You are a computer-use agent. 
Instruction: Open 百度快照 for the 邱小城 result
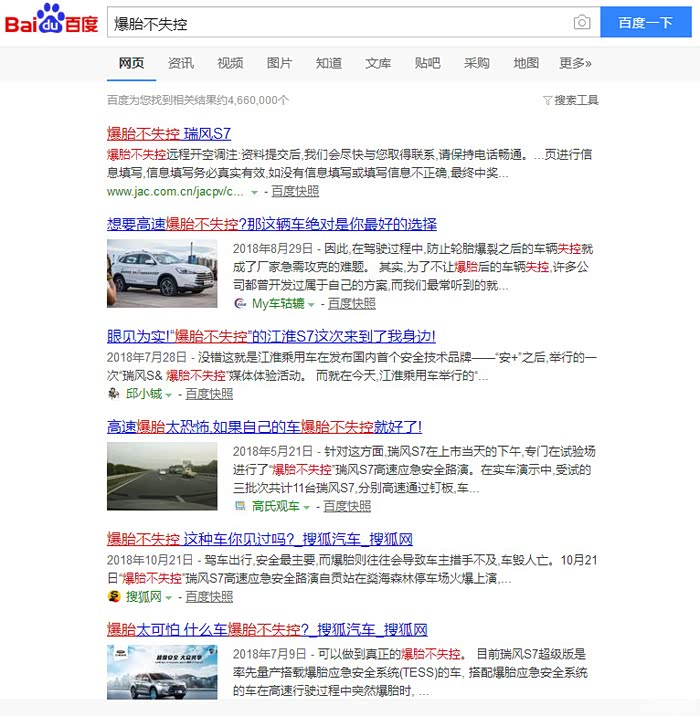pyautogui.click(x=209, y=394)
